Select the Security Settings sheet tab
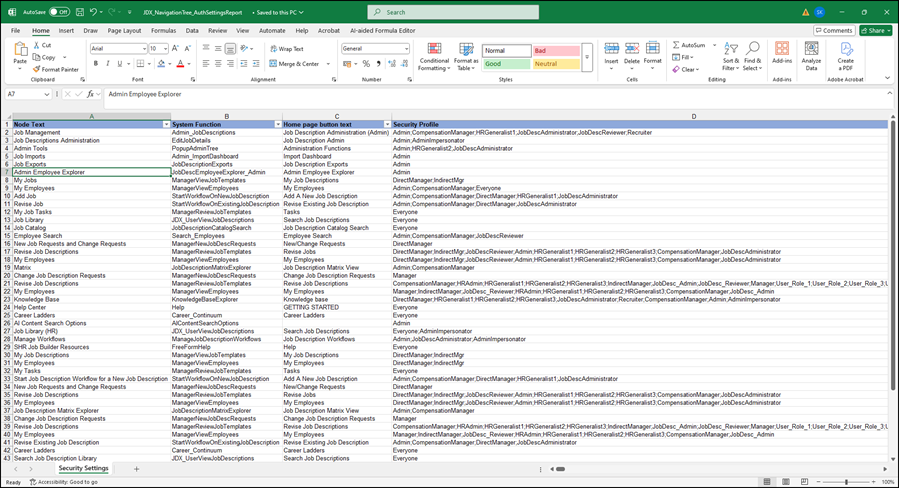899x488 pixels. 84,468
